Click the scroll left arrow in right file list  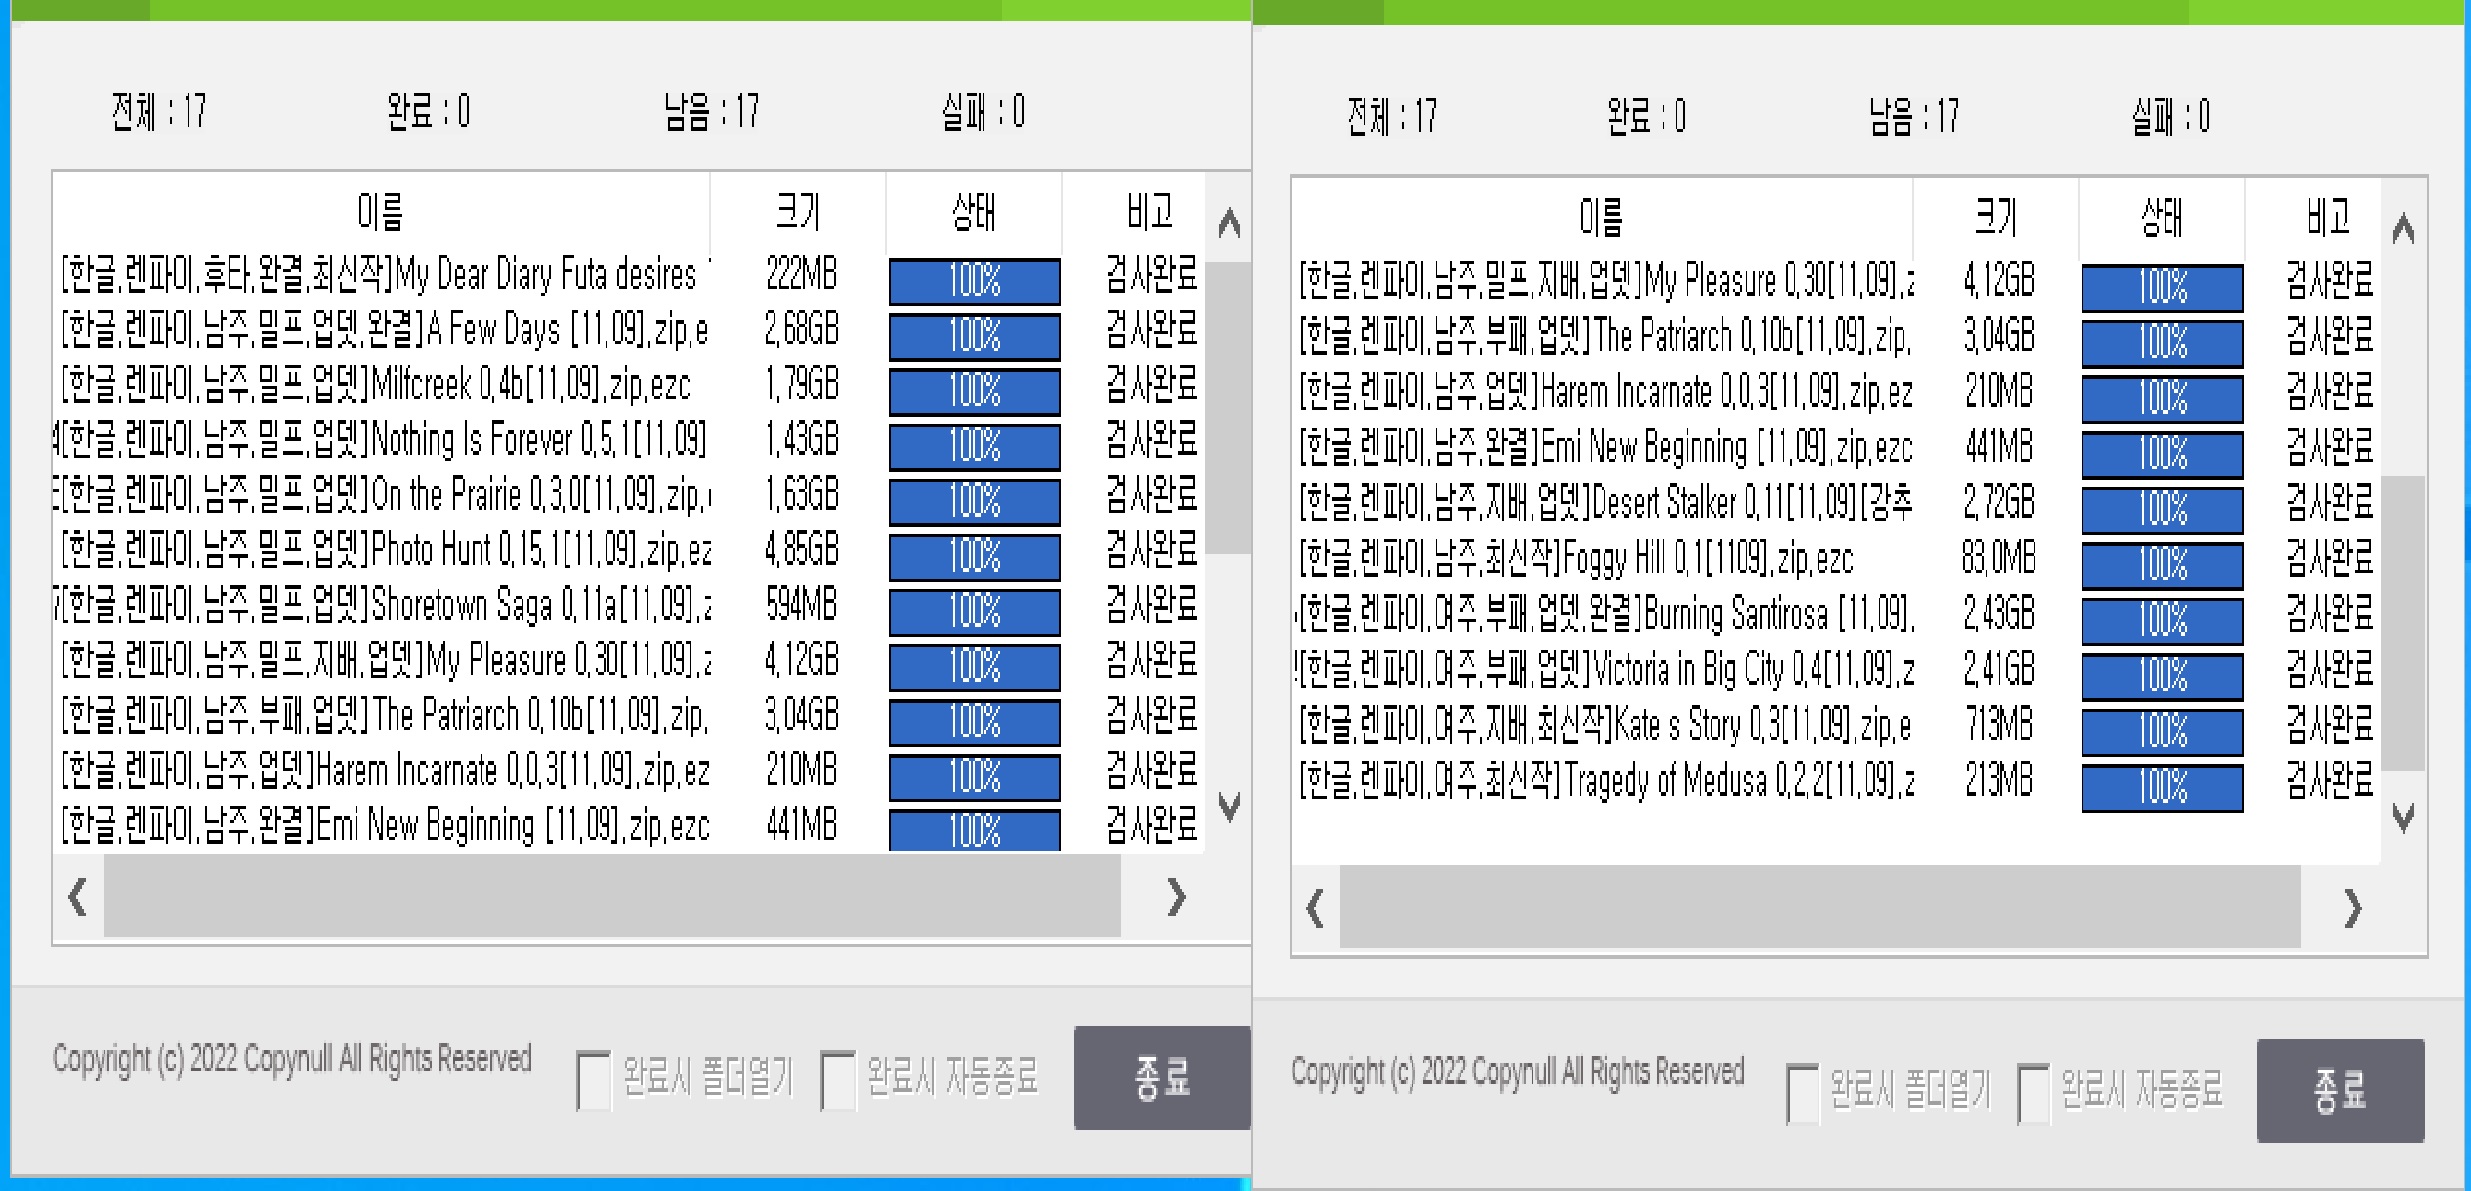tap(1315, 909)
